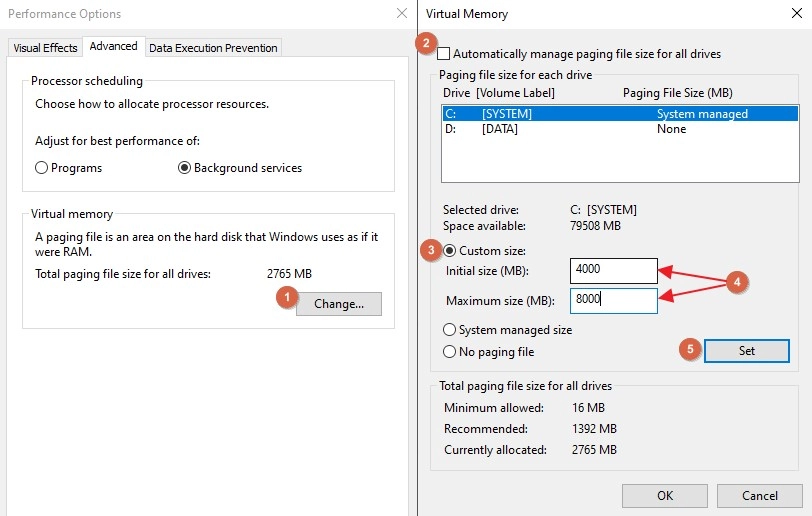This screenshot has width=812, height=516.
Task: Close the Performance Options window
Action: 402,13
